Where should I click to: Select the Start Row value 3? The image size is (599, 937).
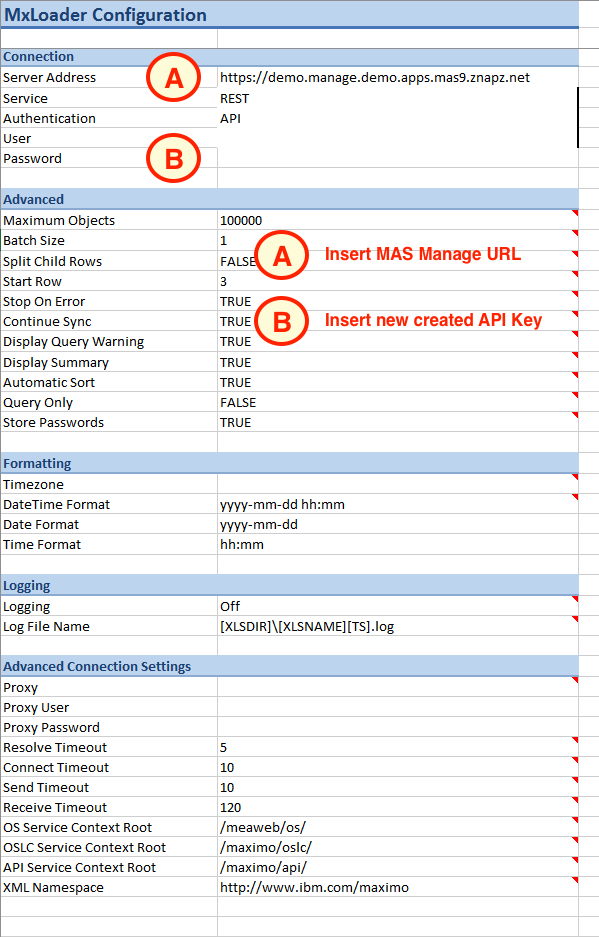(398, 281)
